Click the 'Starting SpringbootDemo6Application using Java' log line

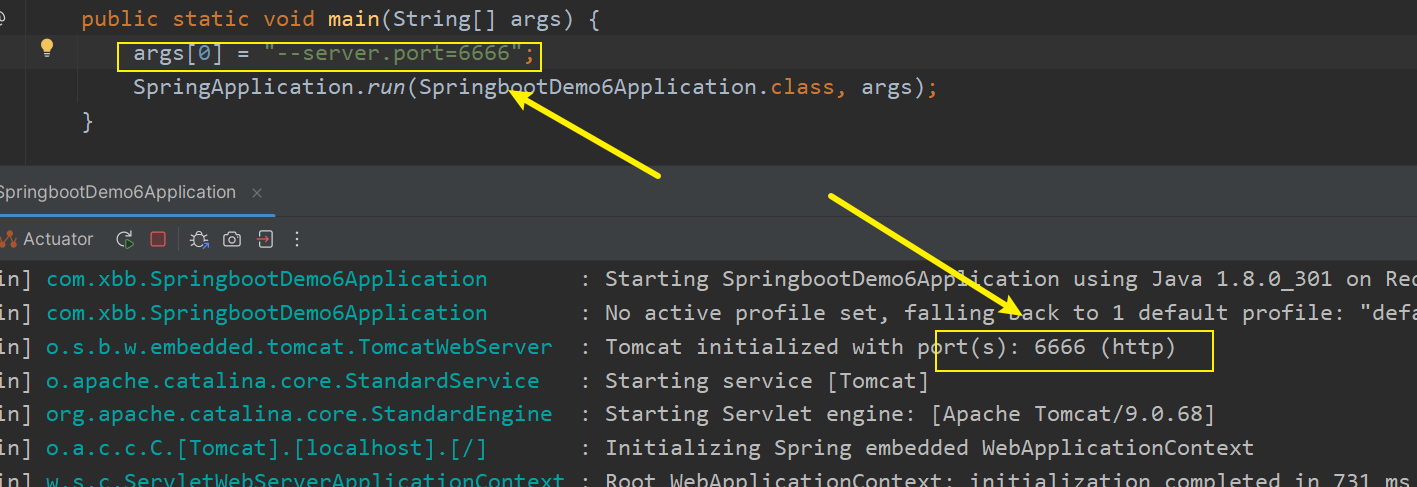(x=1011, y=279)
